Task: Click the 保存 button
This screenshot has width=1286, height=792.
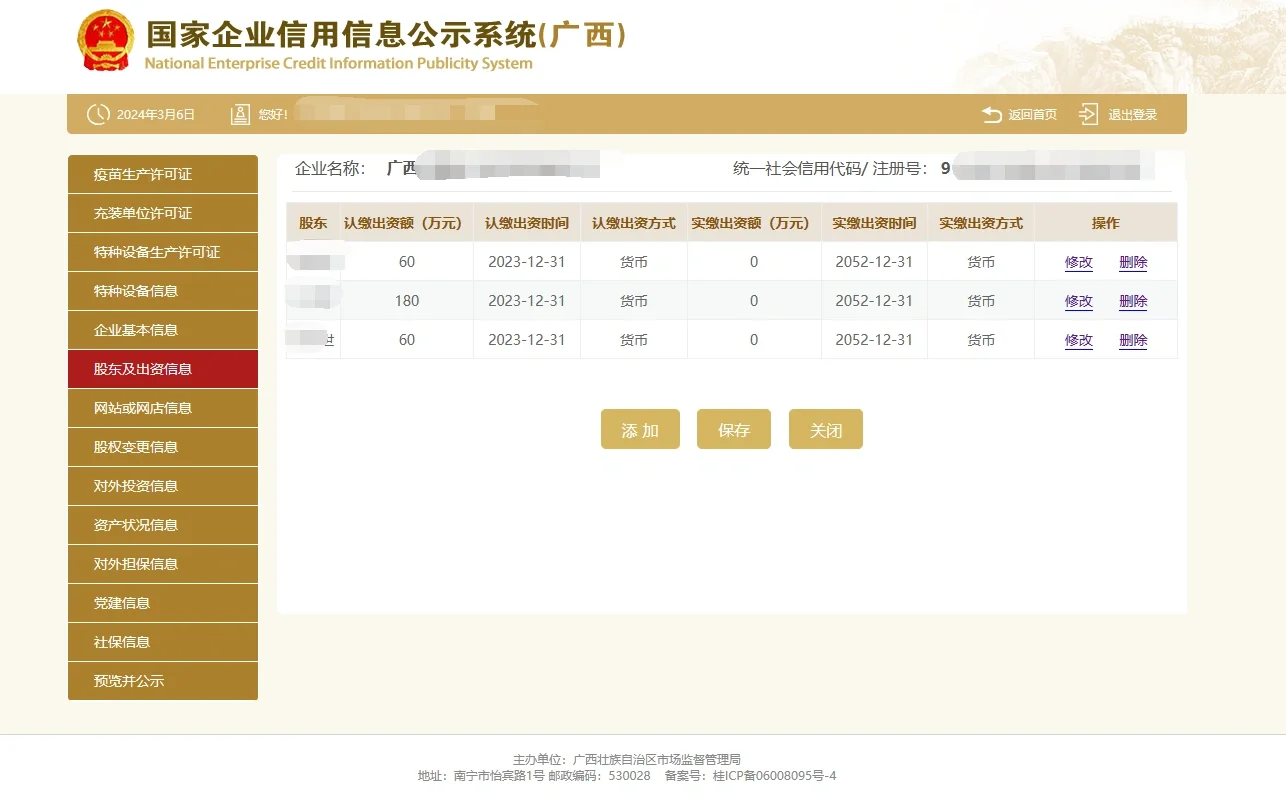Action: (734, 429)
